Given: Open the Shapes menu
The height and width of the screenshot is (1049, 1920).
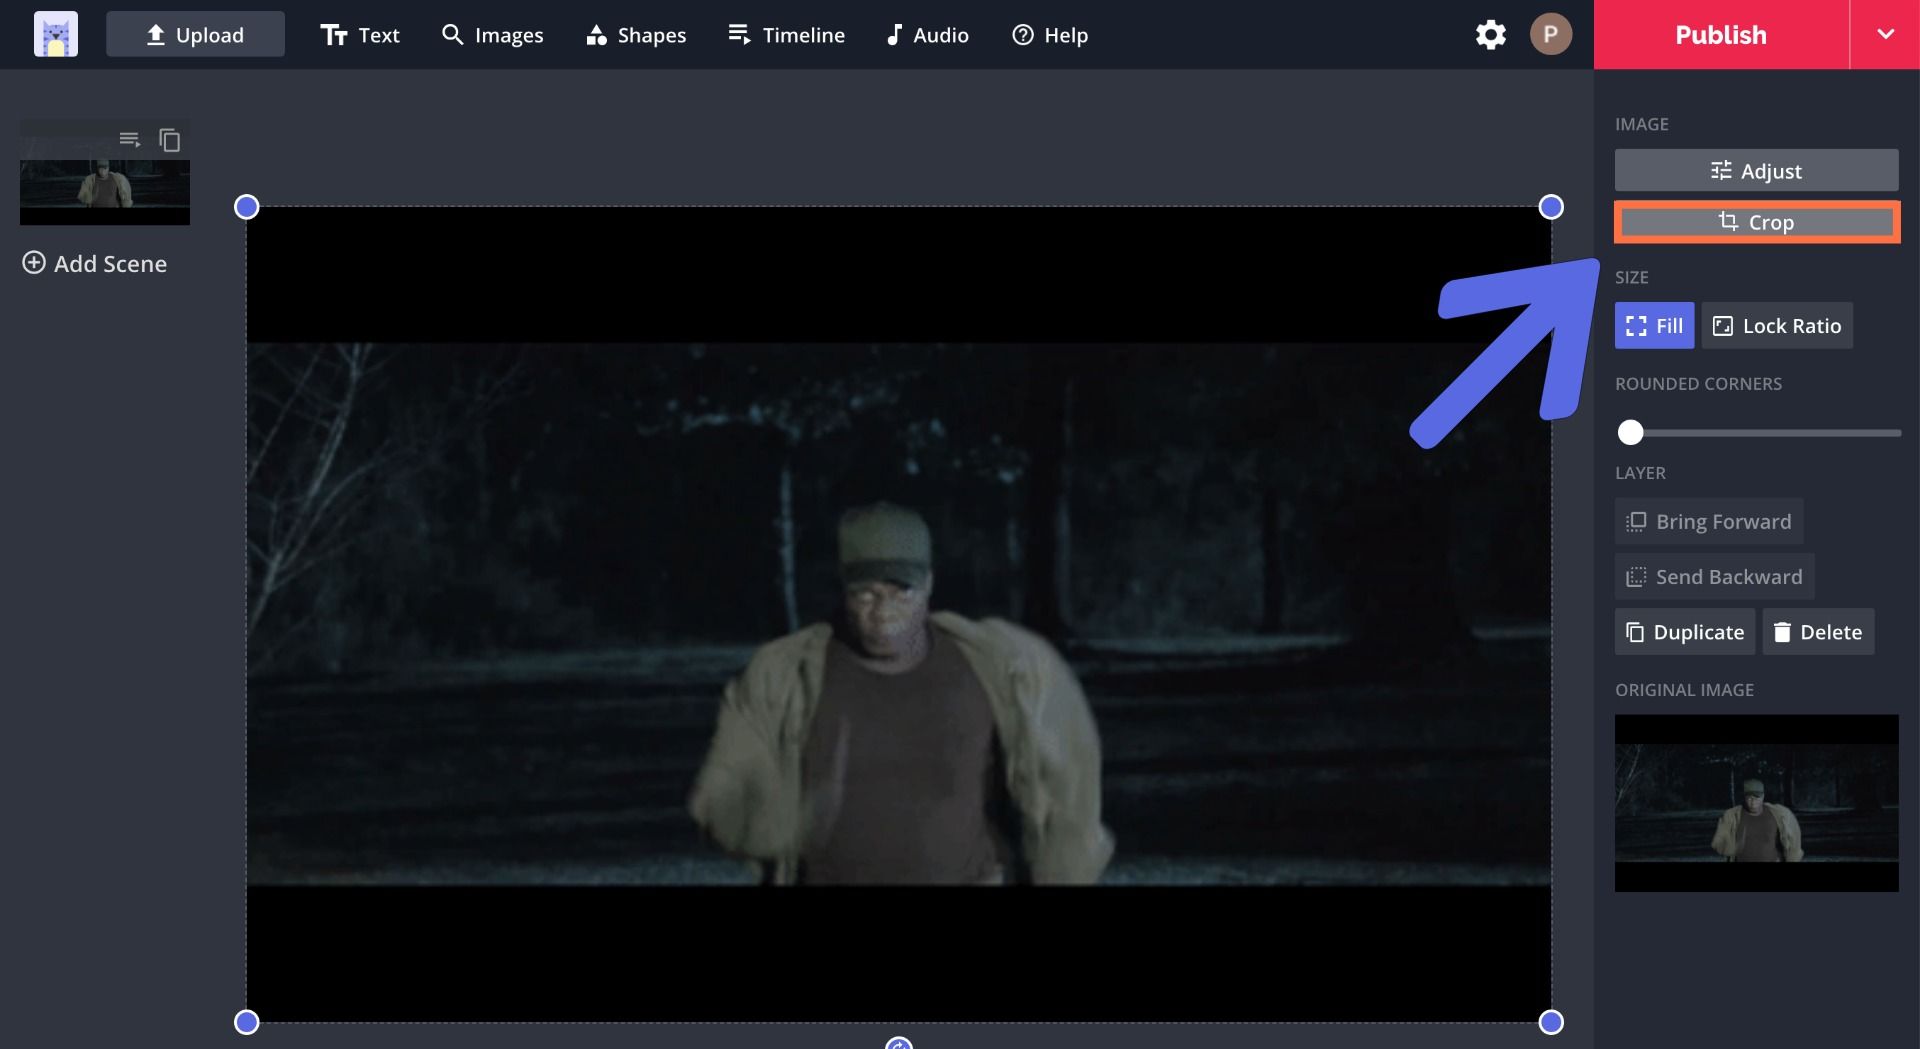Looking at the screenshot, I should click(636, 35).
